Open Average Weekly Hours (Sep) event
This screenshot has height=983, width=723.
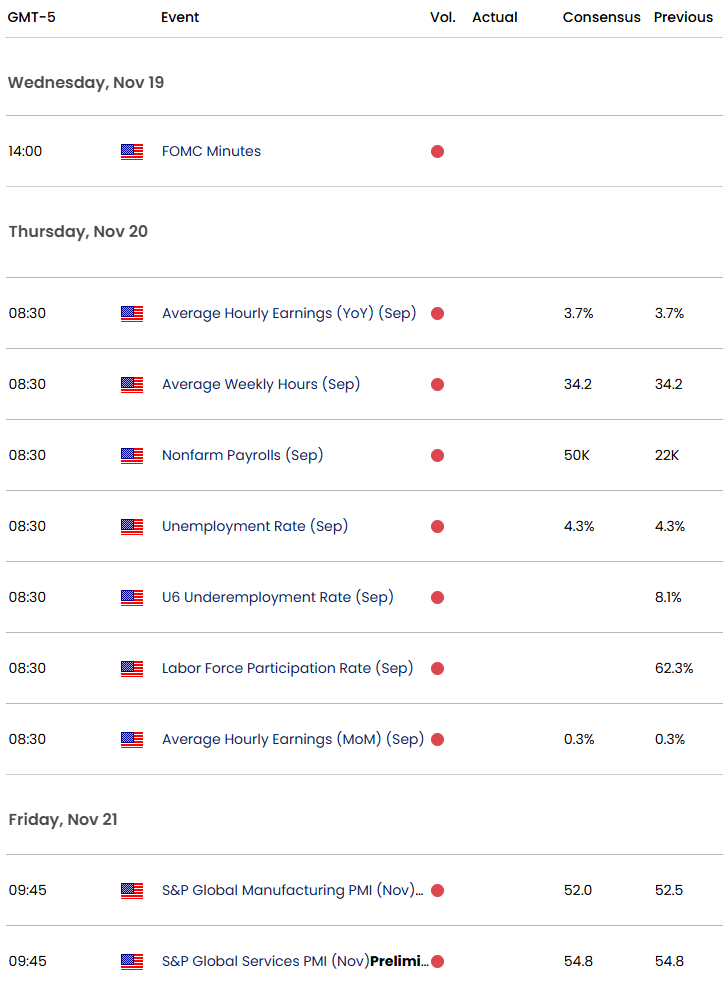pos(260,385)
